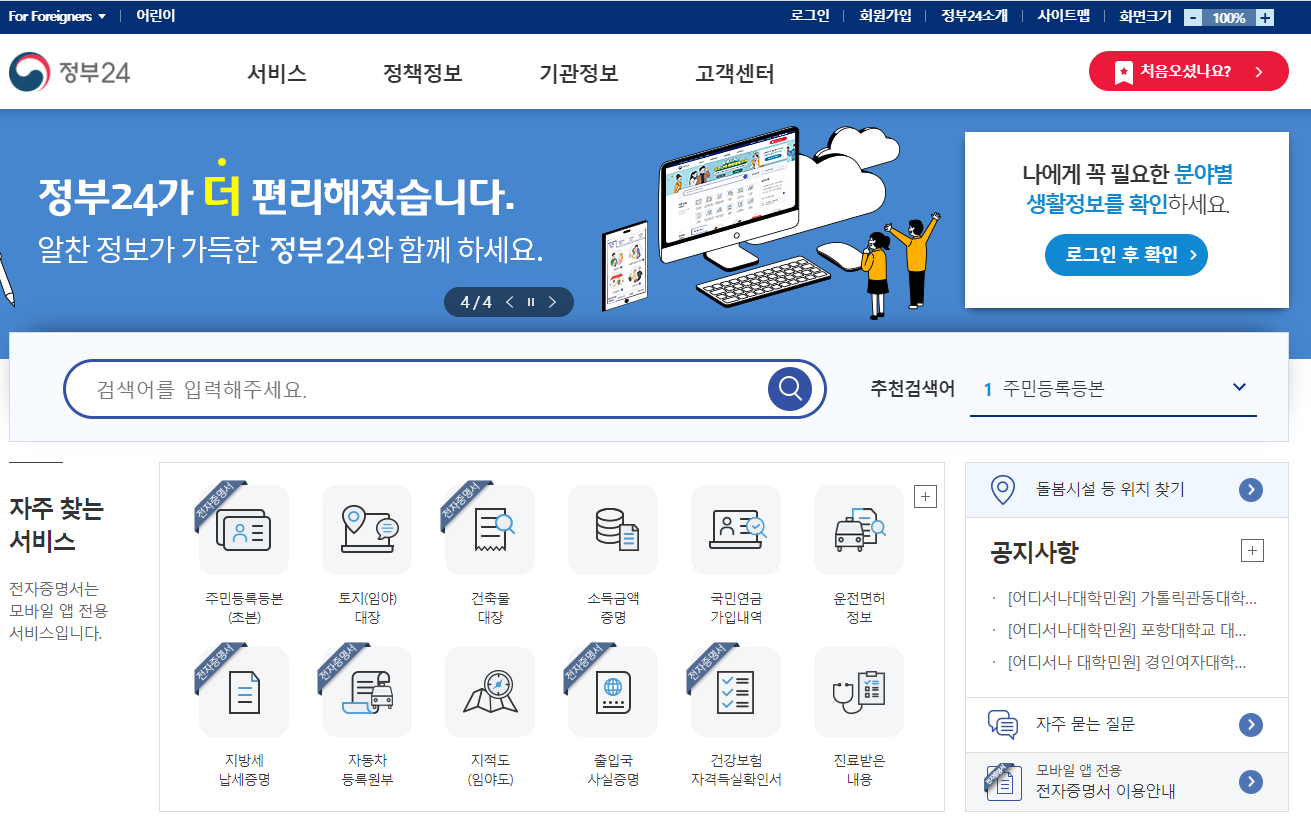Open the 건강보험 자격득실확인서 icon
Image resolution: width=1311 pixels, height=829 pixels.
[736, 692]
